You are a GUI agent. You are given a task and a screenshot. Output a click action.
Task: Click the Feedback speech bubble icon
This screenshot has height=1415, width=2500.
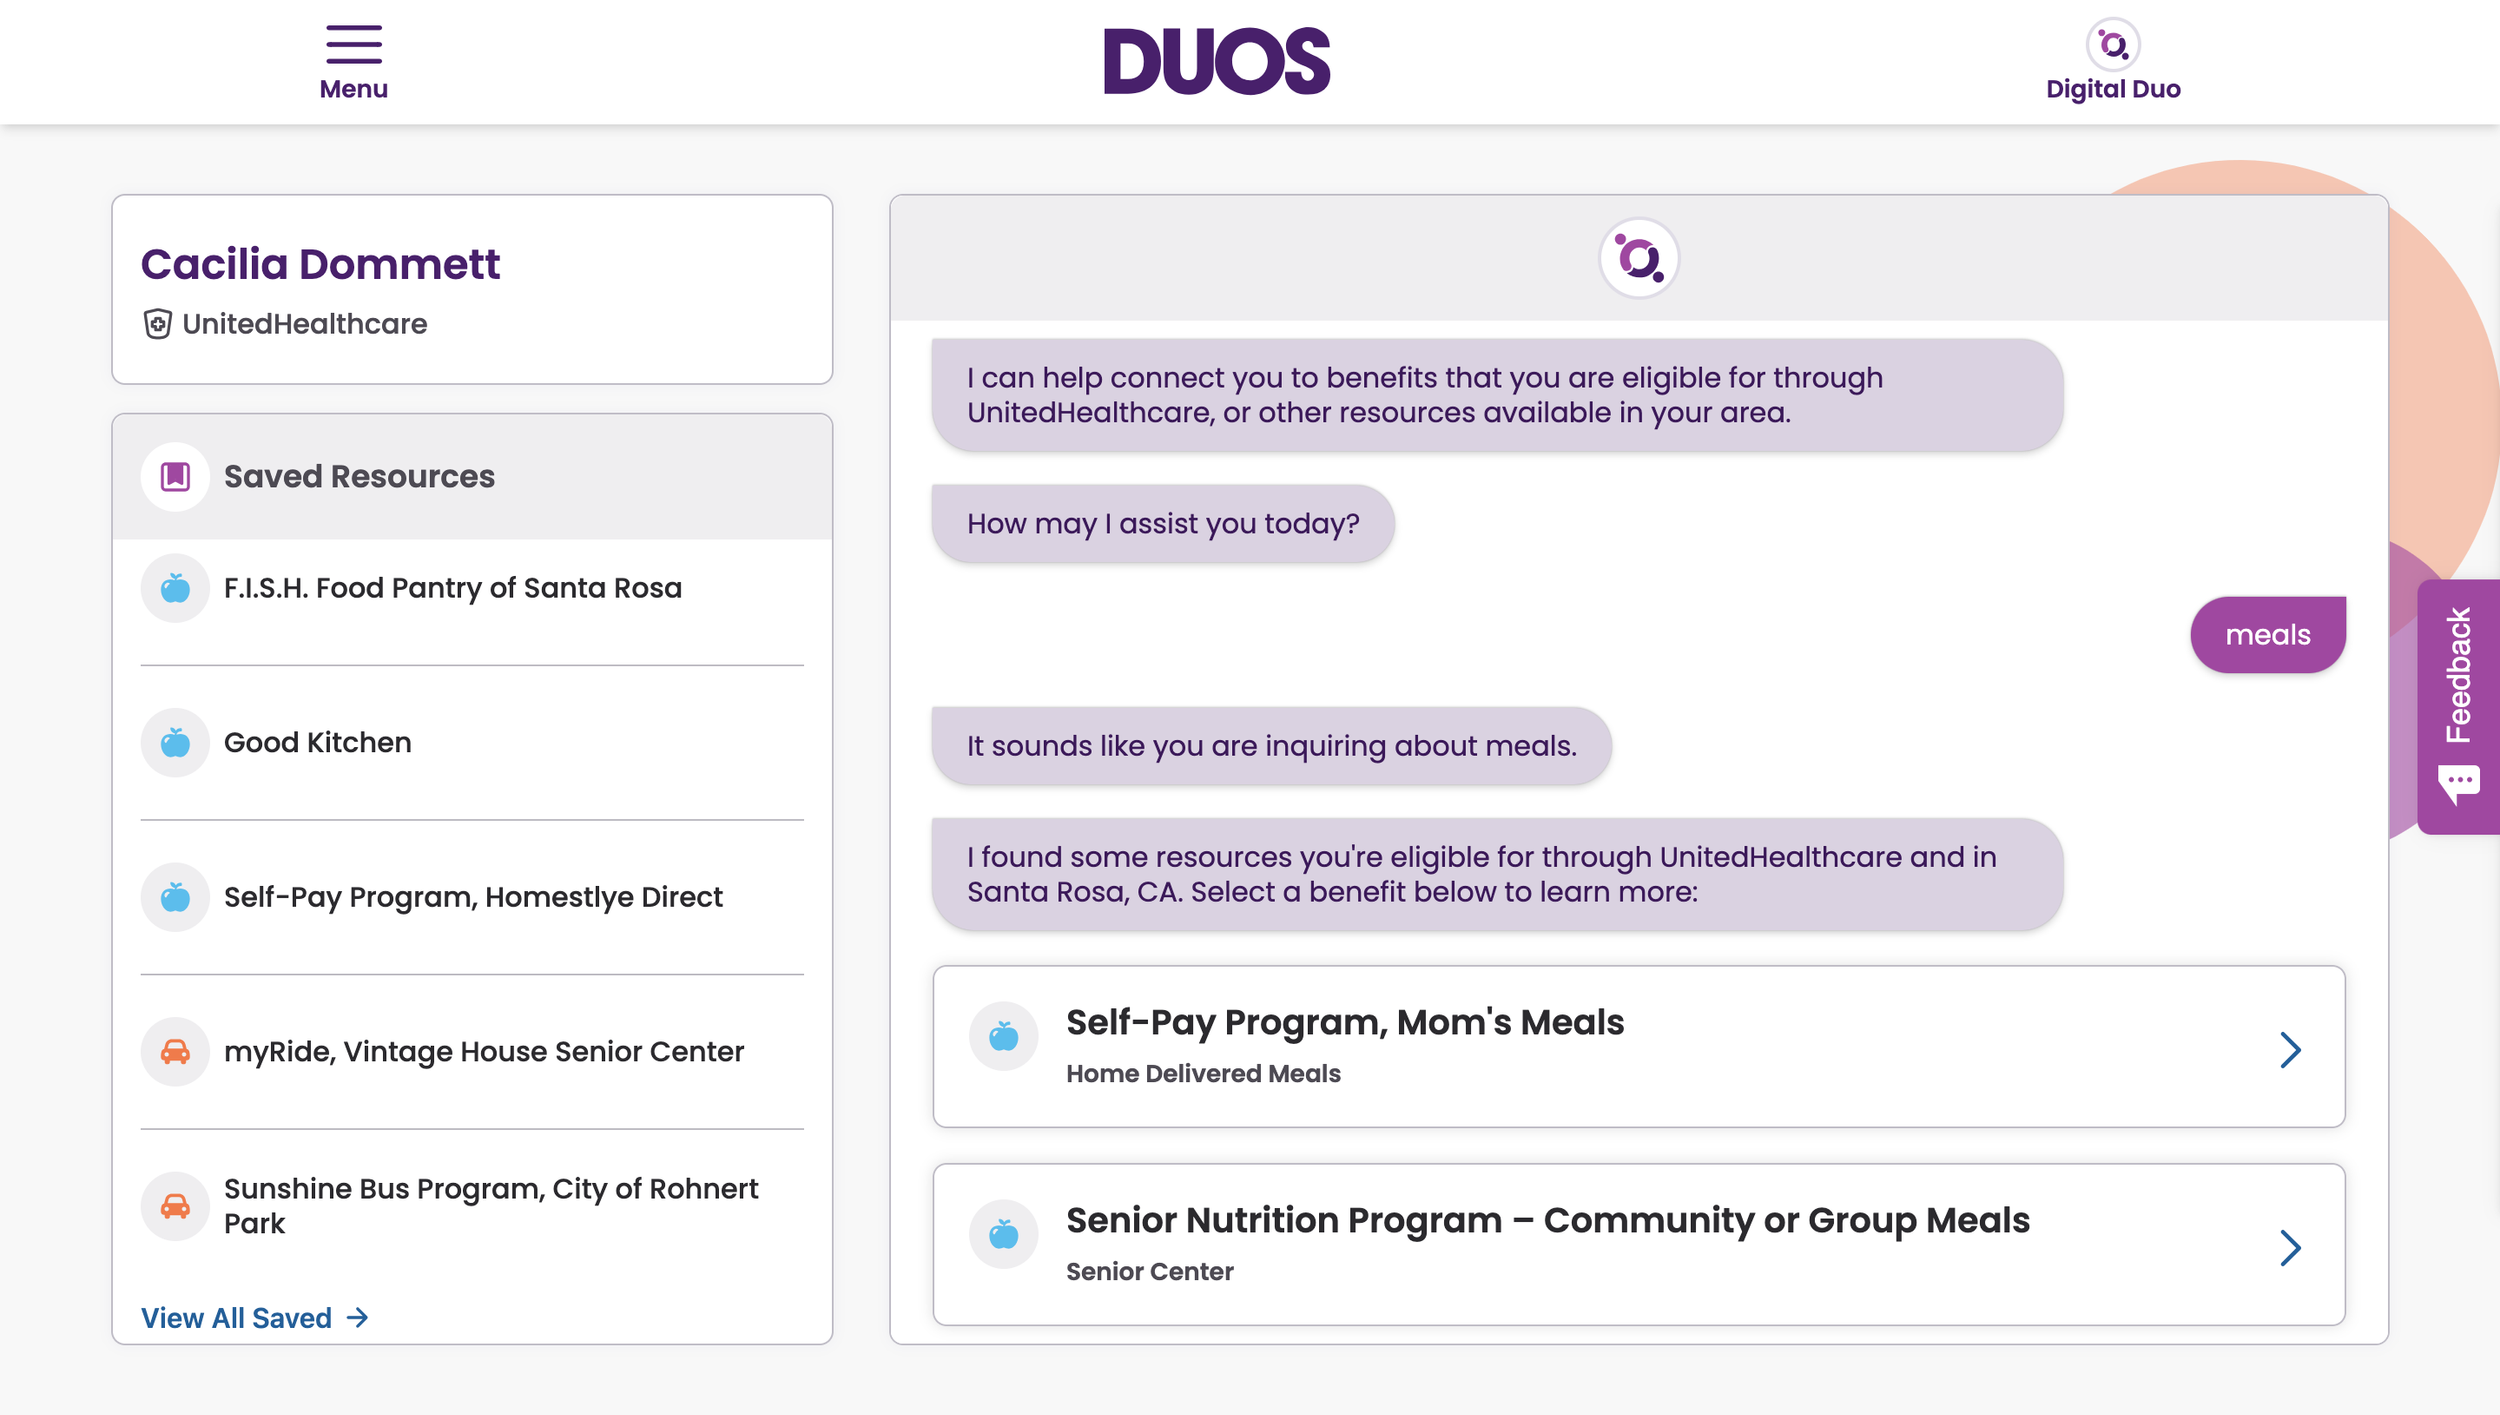point(2458,783)
